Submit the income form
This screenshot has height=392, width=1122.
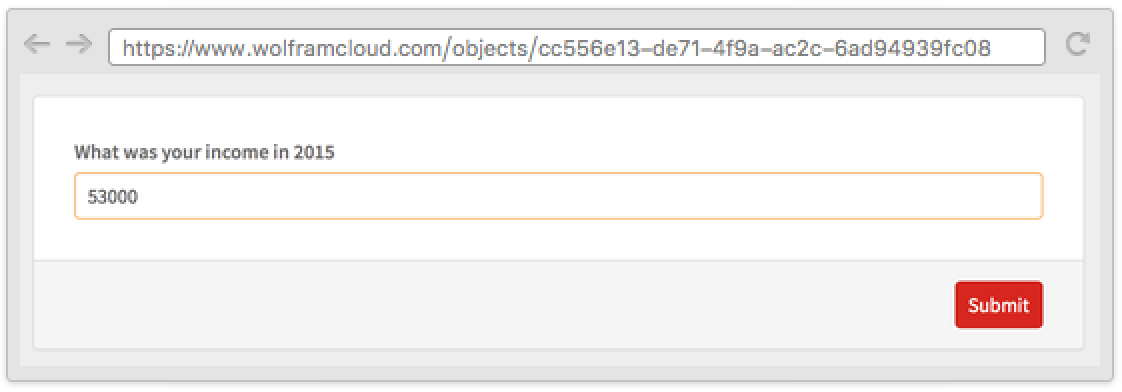(x=998, y=305)
